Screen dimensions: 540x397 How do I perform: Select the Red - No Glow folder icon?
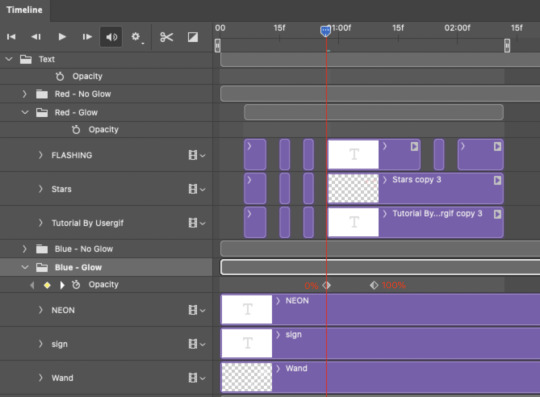pos(42,94)
